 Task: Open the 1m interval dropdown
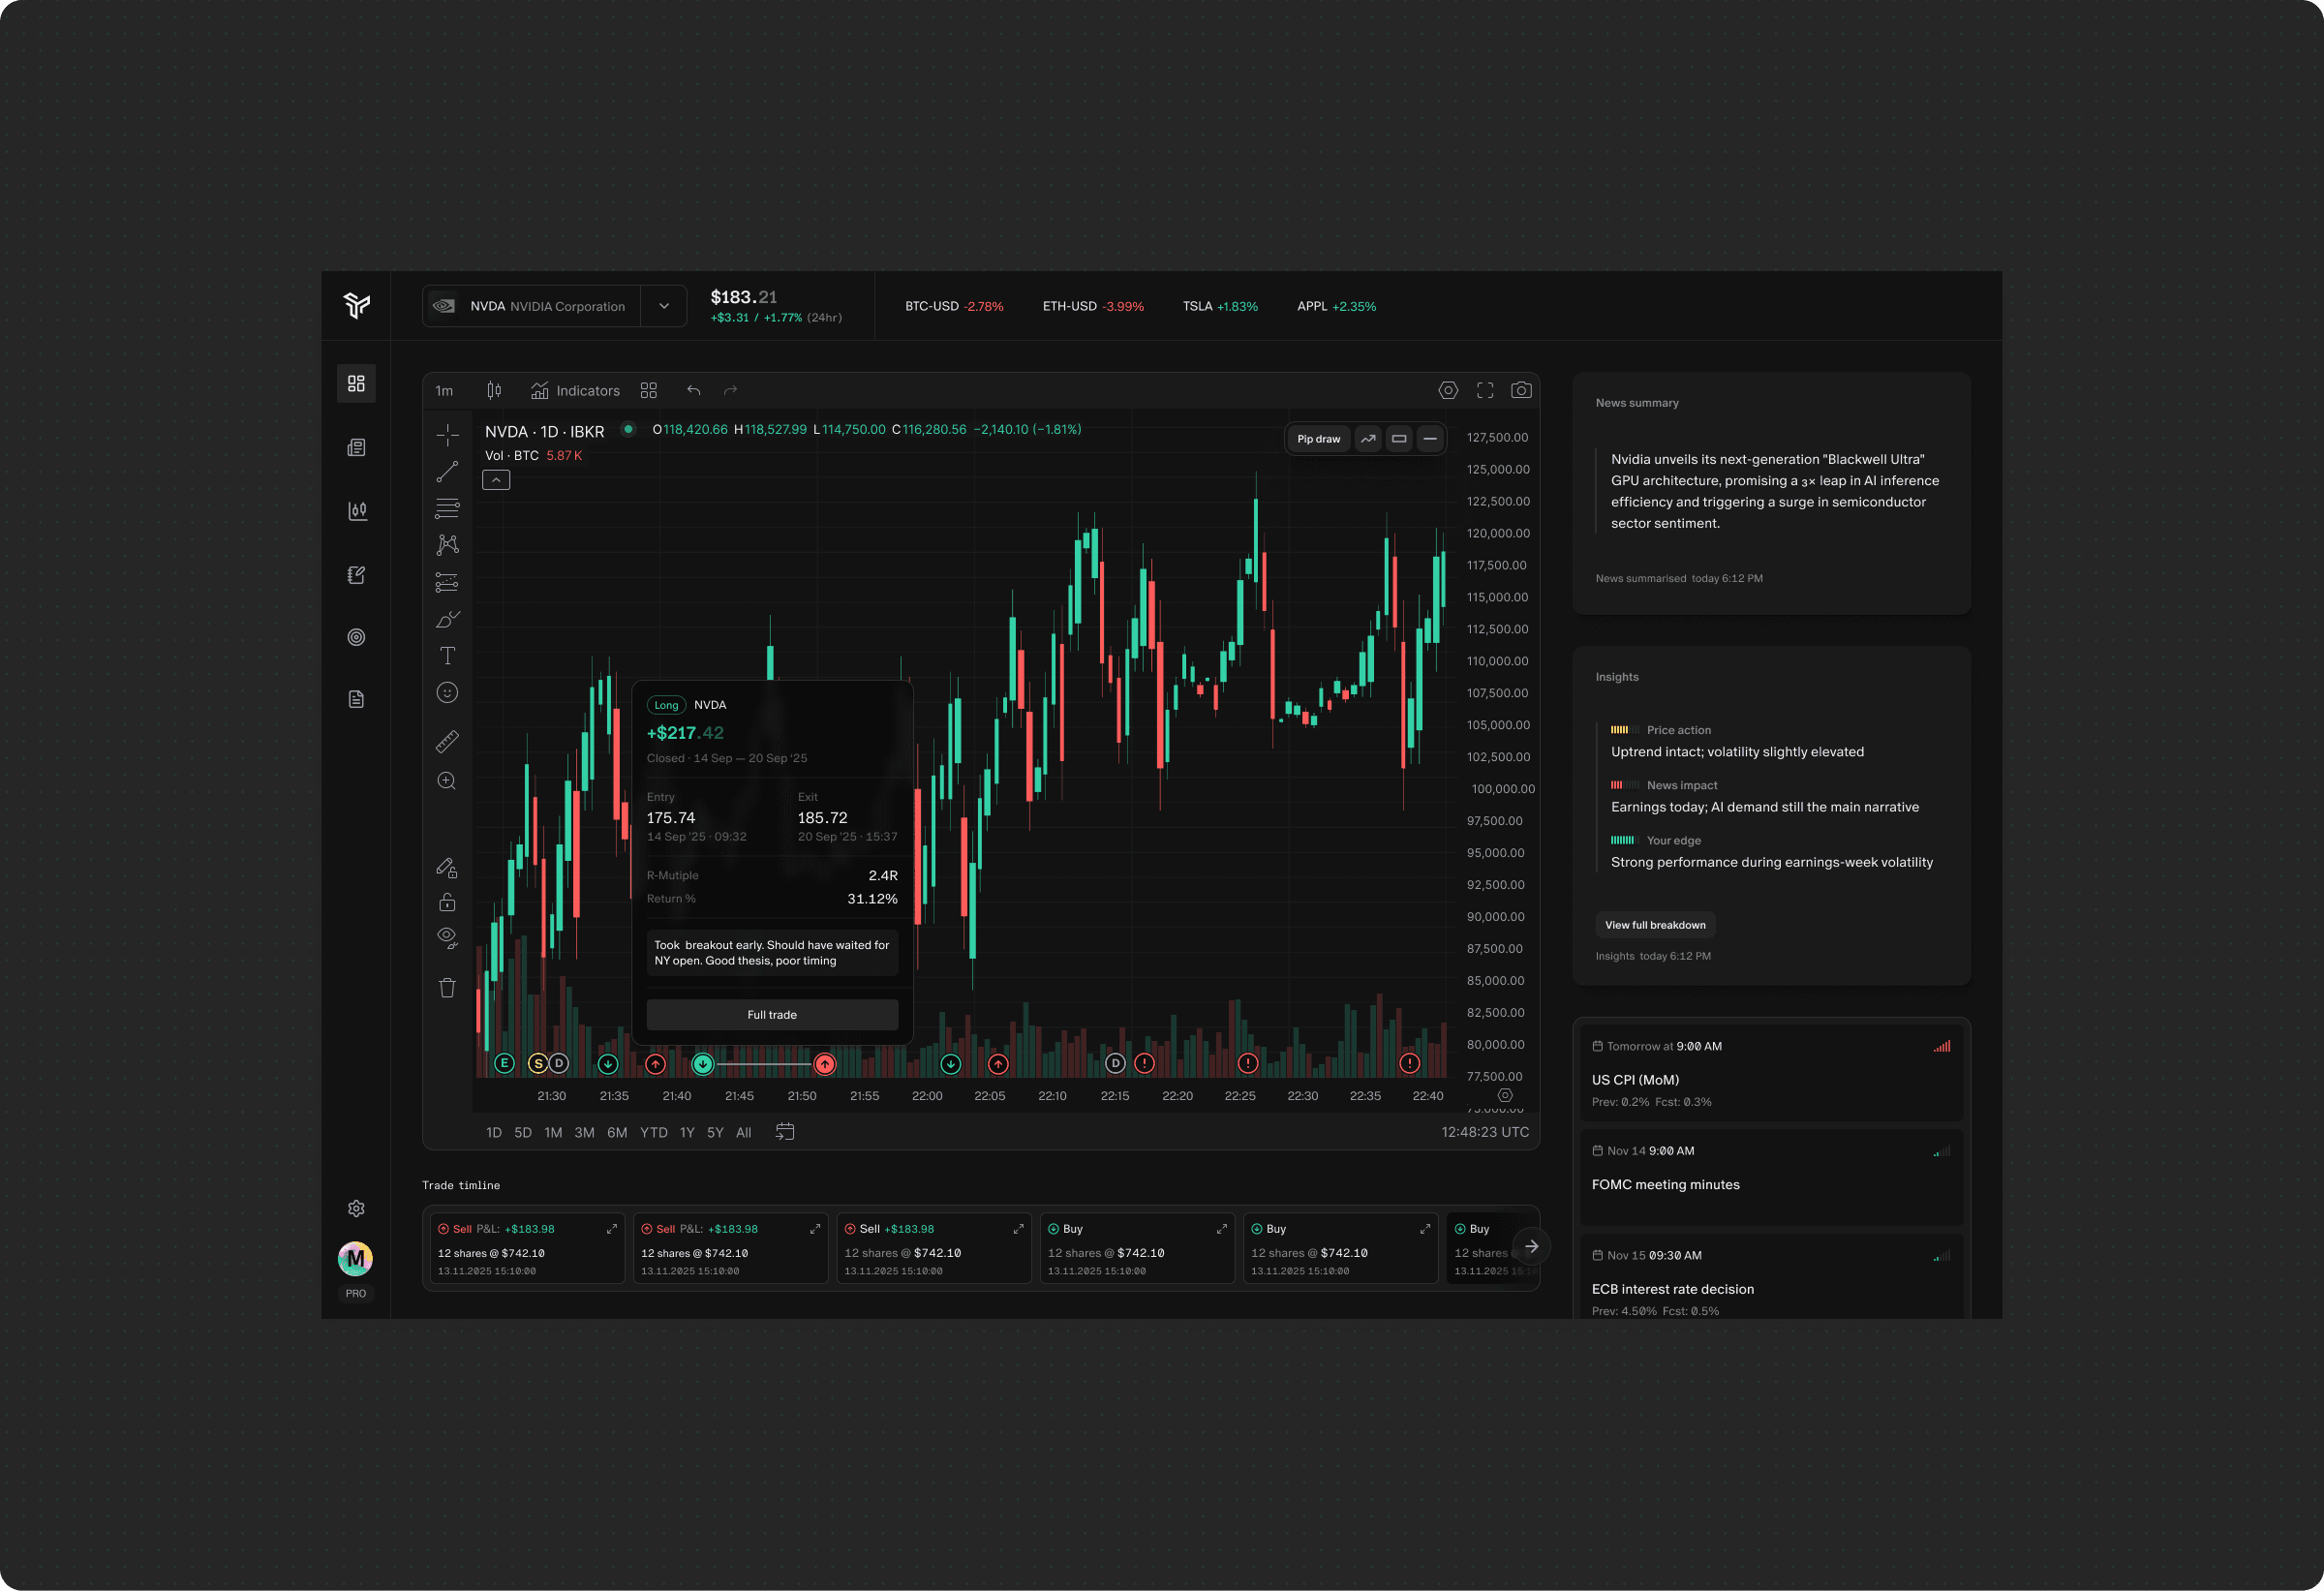pyautogui.click(x=444, y=391)
